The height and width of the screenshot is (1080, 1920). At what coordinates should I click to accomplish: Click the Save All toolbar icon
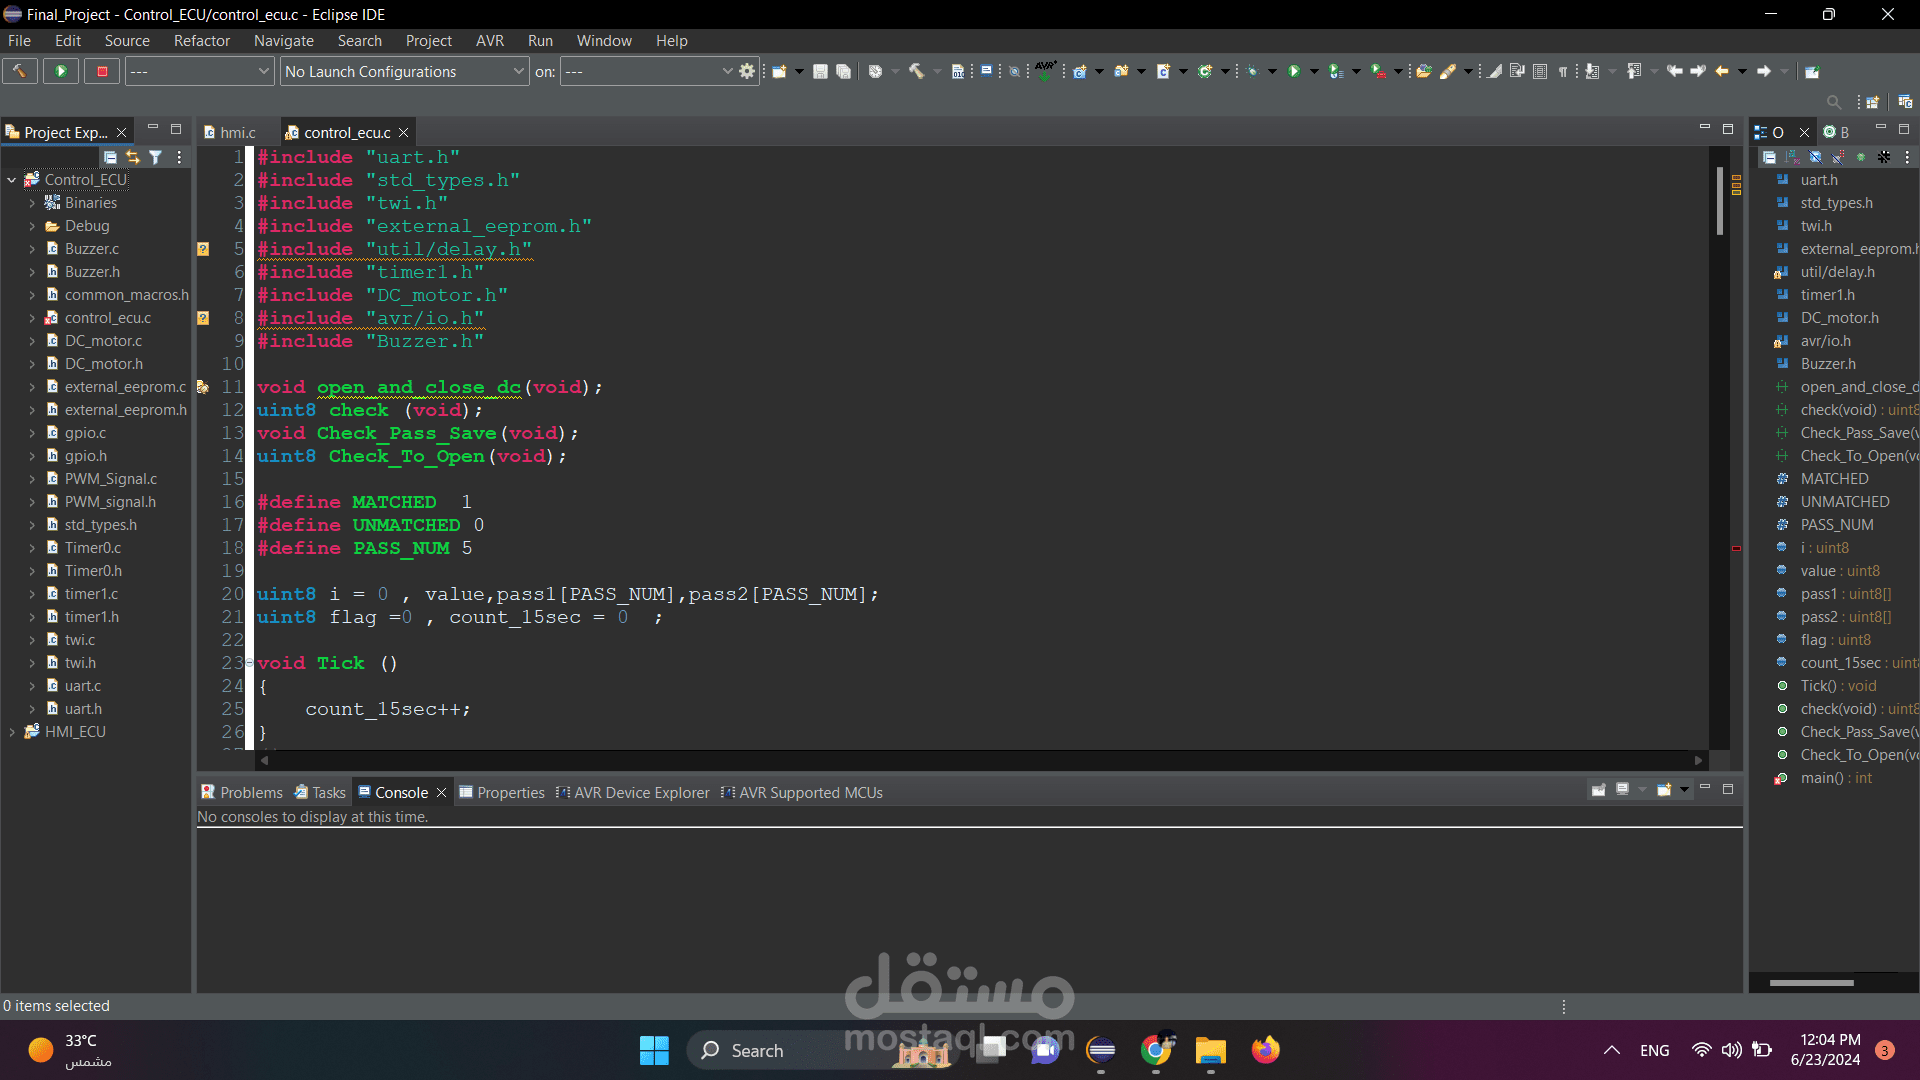point(843,71)
